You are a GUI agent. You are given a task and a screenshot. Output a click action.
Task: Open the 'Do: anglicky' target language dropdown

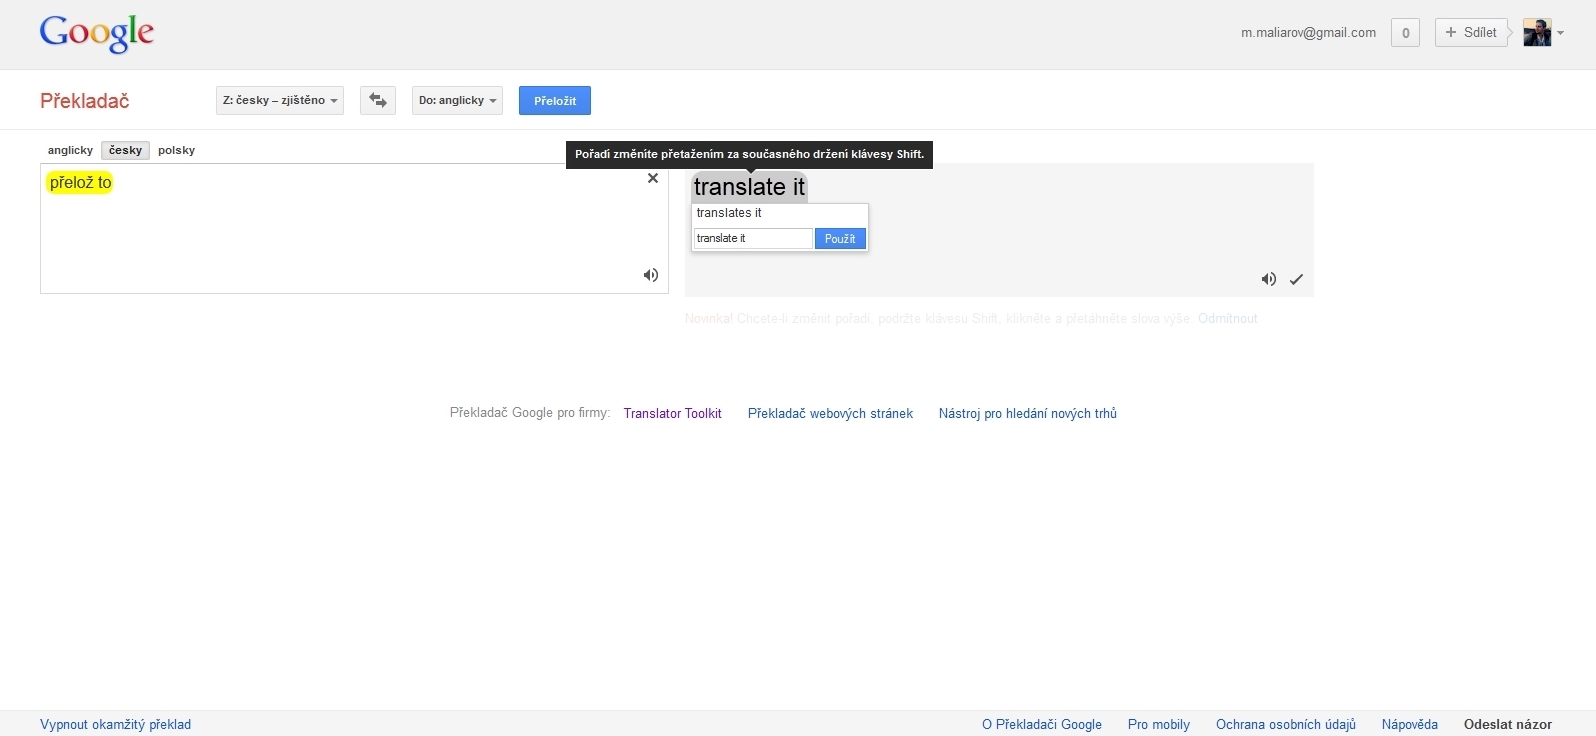pyautogui.click(x=457, y=100)
